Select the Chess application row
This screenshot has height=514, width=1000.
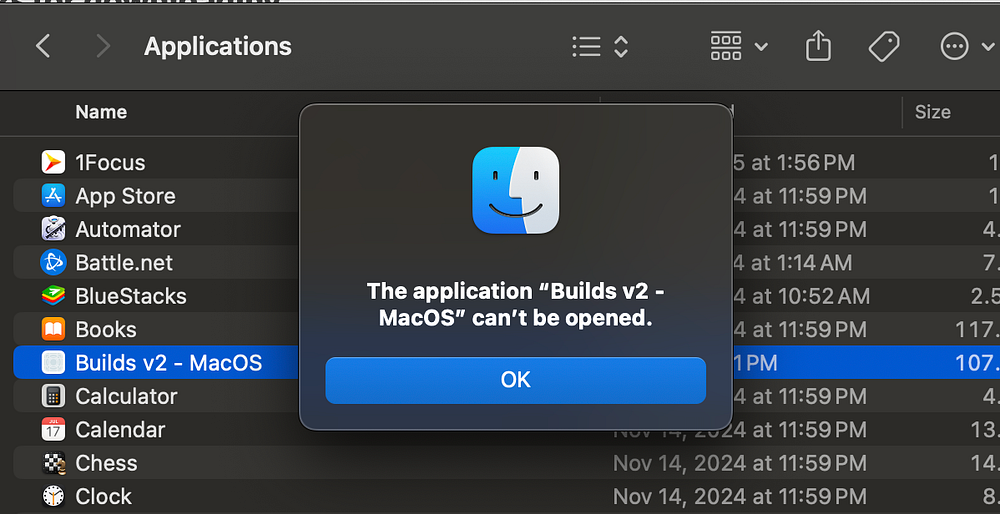click(x=106, y=463)
